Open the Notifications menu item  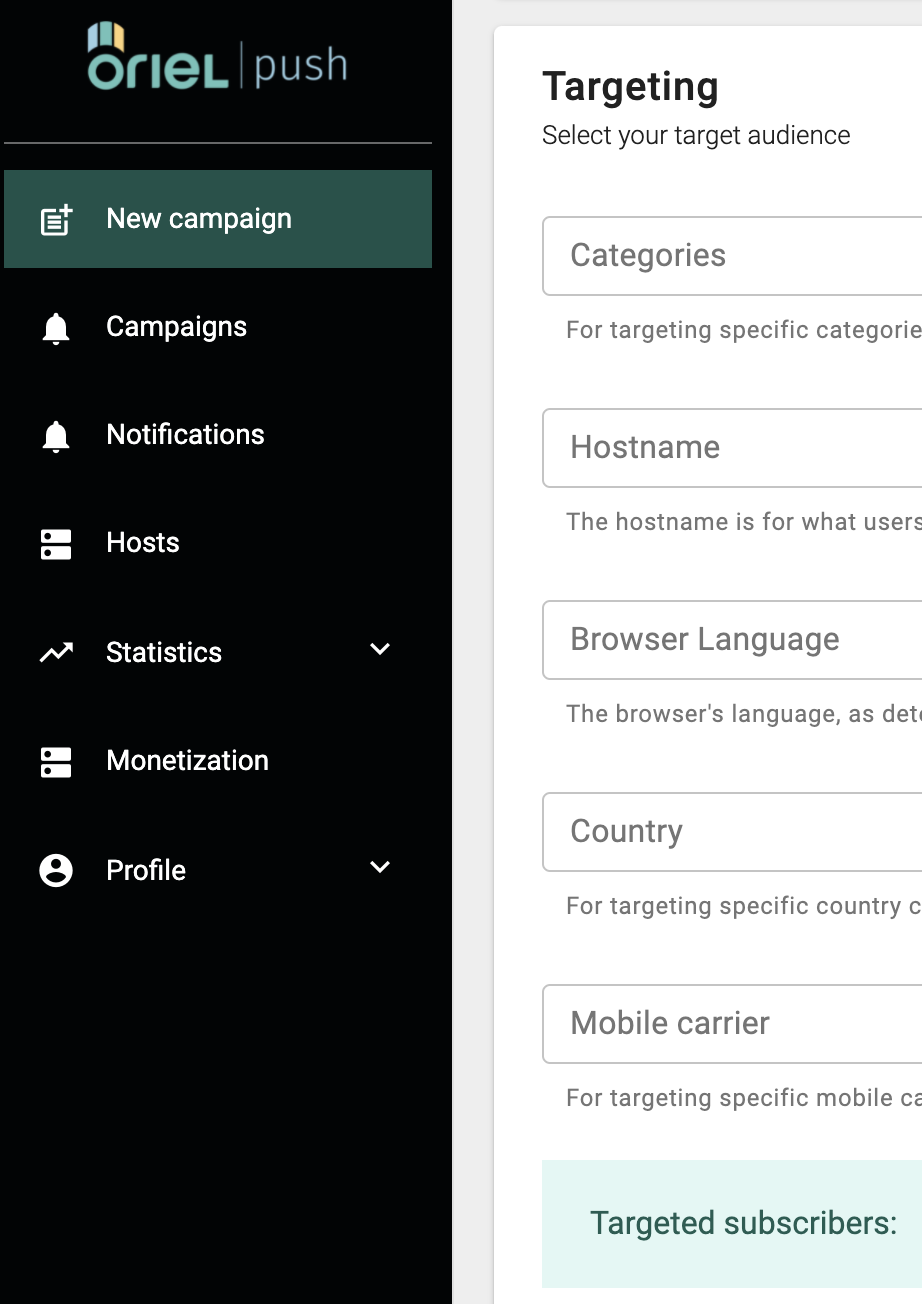[185, 435]
